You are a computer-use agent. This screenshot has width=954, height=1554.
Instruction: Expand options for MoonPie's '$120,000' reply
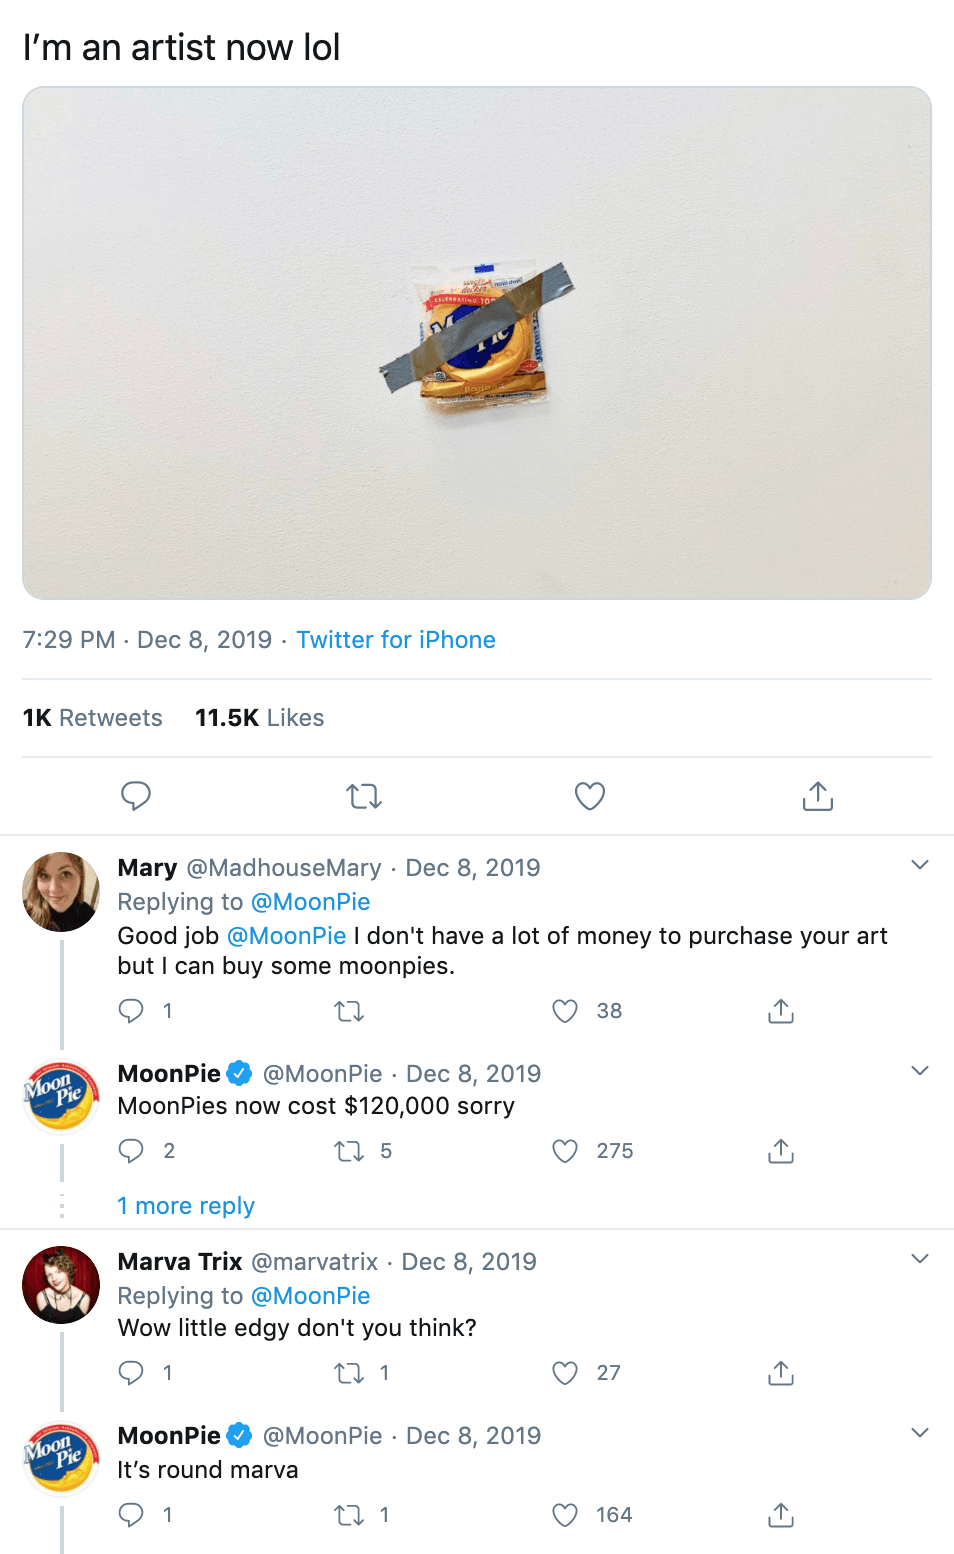pos(919,1071)
